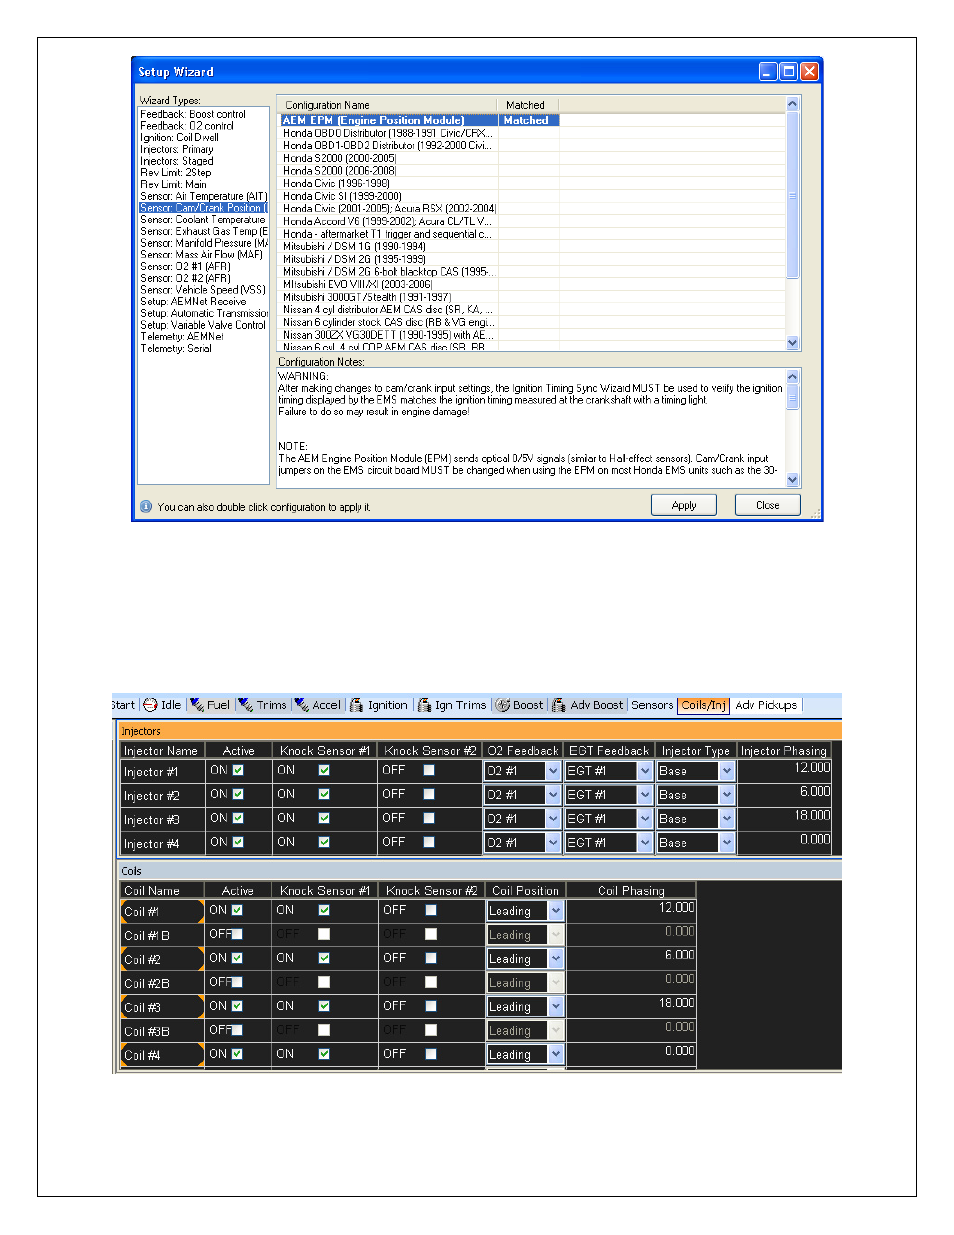Enable Injector #1 Knock Sensor #2
This screenshot has width=954, height=1235.
coord(429,770)
